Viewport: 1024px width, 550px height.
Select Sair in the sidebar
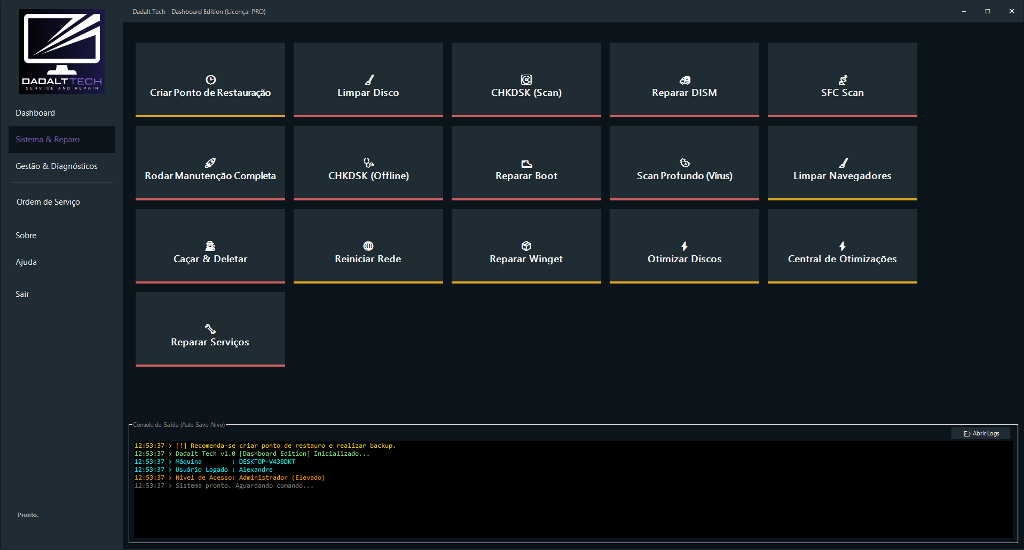click(23, 294)
